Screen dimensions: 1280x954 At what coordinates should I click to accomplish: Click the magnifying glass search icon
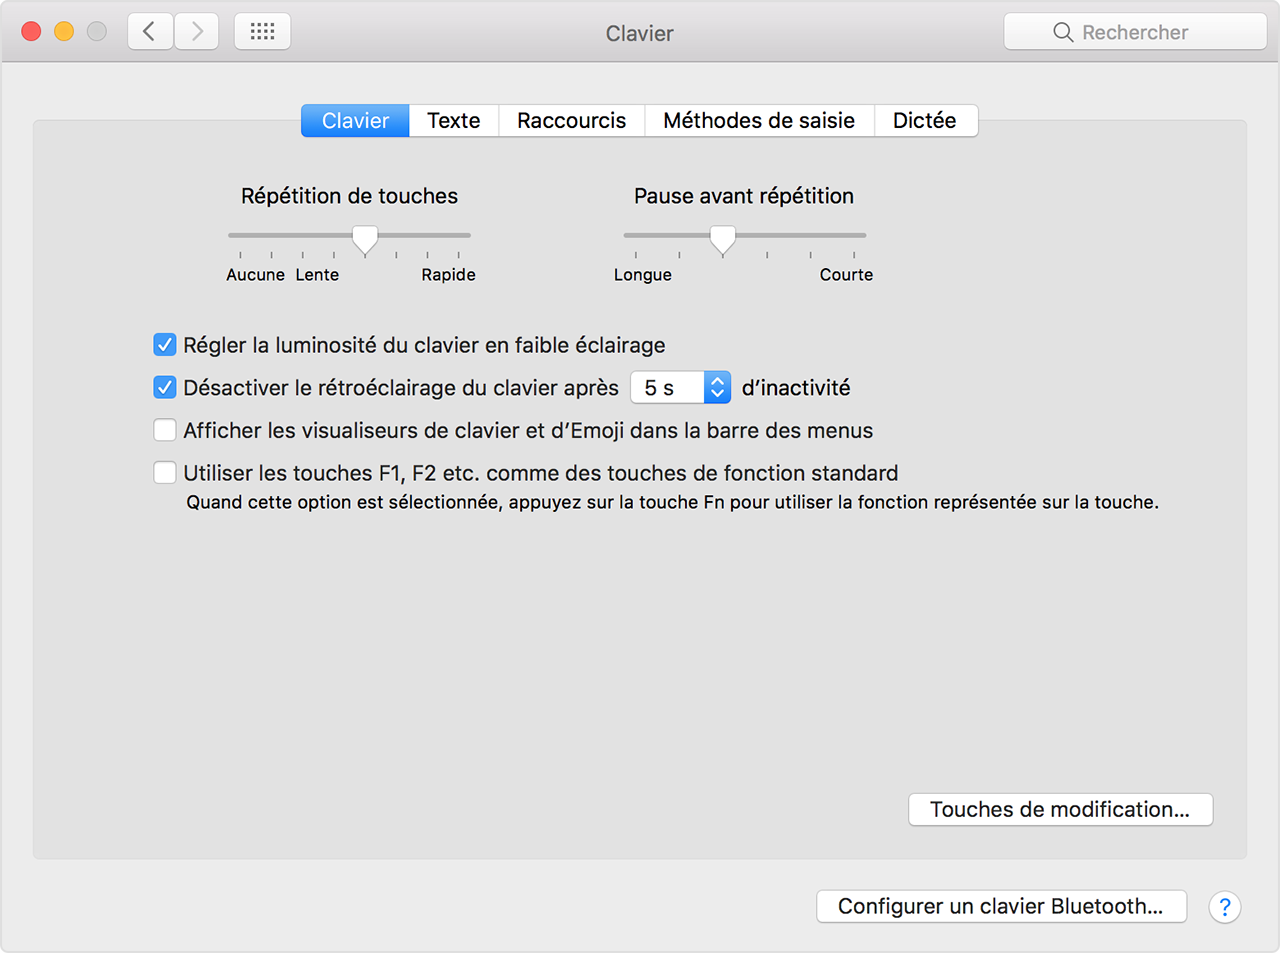coord(1062,32)
